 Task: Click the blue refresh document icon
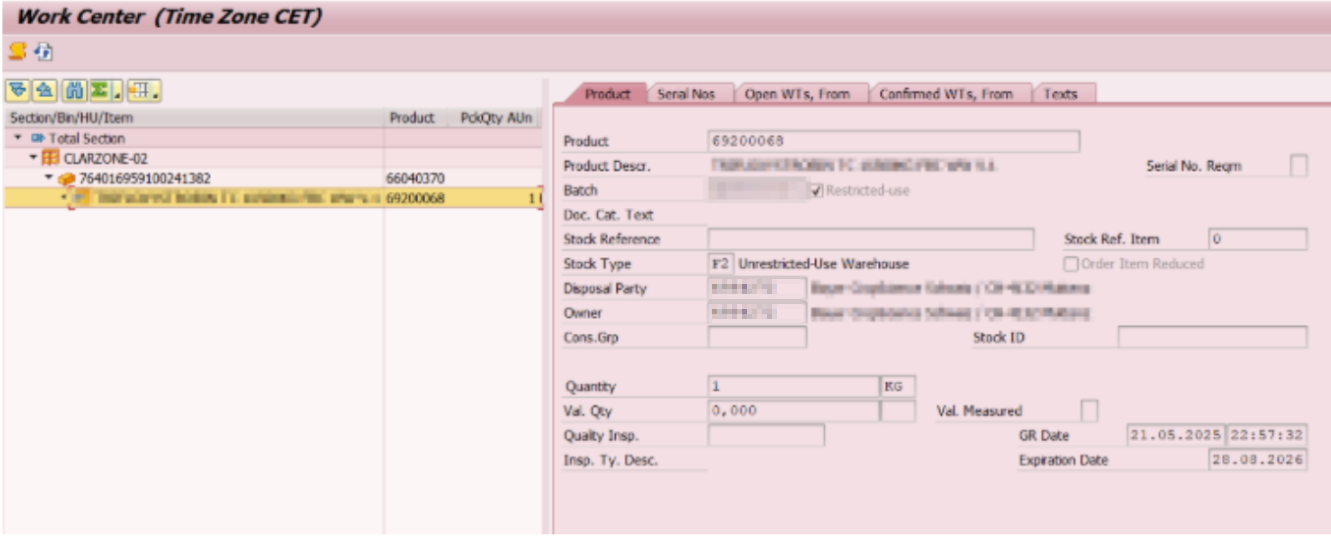click(x=43, y=51)
